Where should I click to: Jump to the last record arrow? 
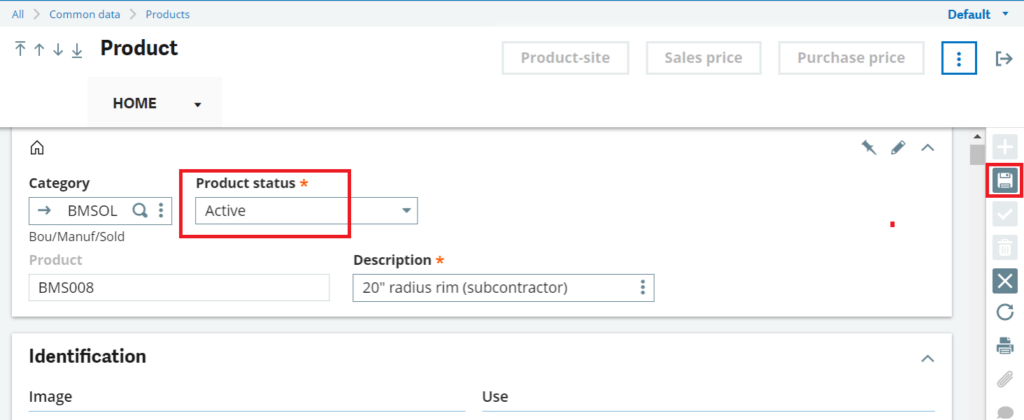tap(77, 49)
